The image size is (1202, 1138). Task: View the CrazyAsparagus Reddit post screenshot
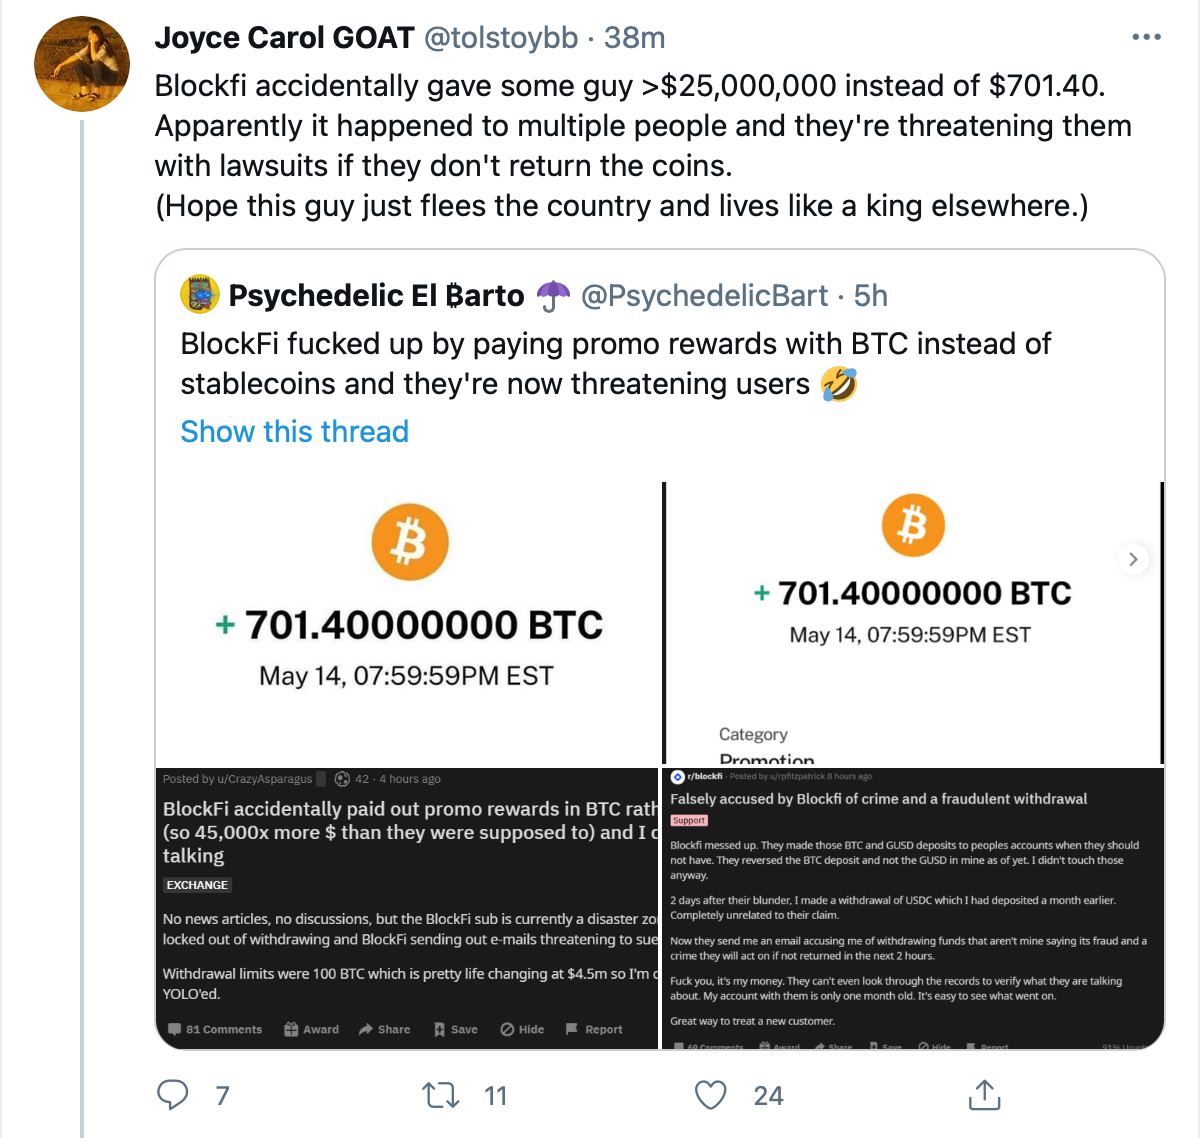coord(408,908)
